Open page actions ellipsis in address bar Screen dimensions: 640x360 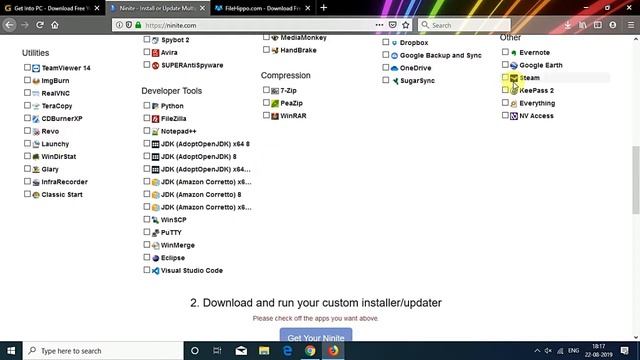pos(379,25)
